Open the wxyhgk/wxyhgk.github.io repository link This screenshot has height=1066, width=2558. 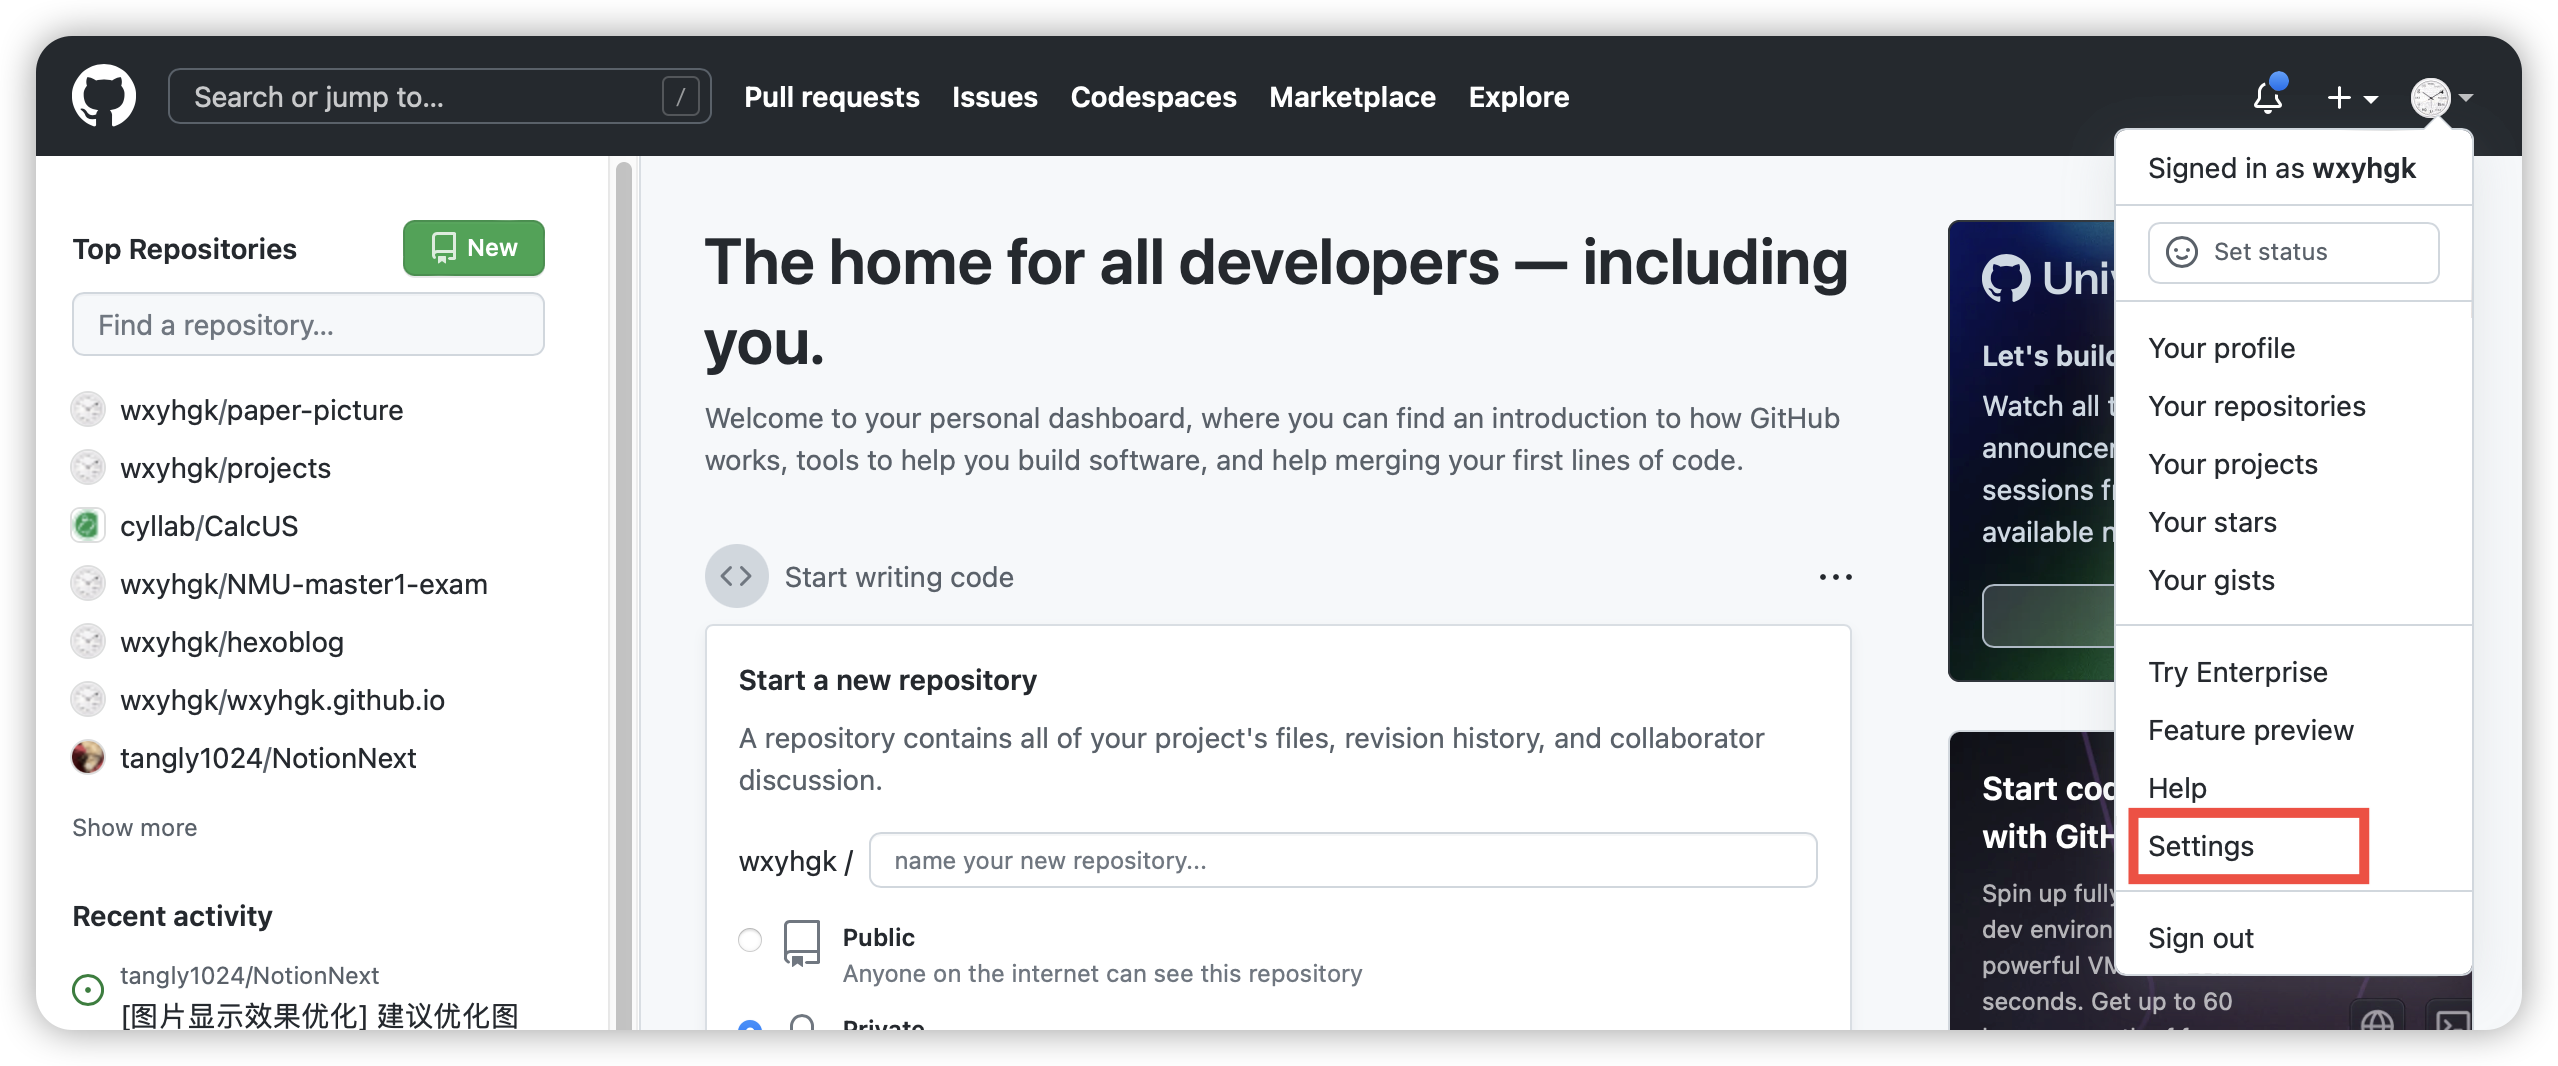282,699
